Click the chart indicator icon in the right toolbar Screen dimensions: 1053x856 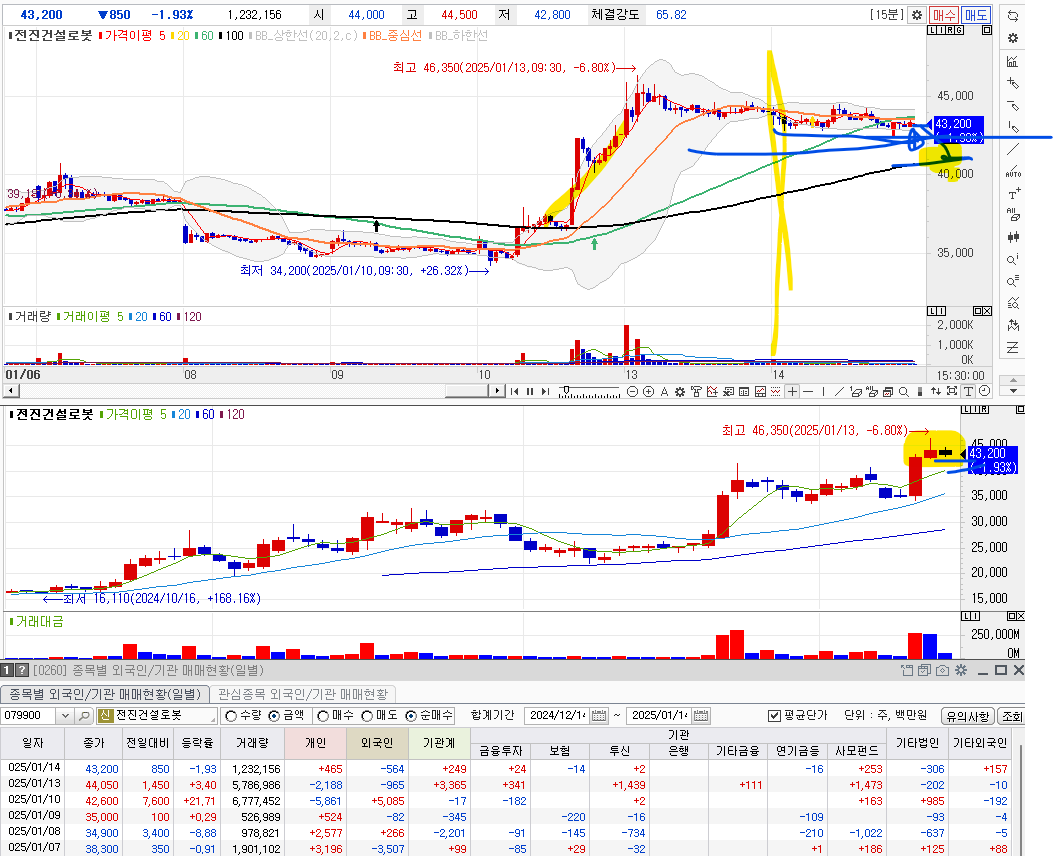click(x=1013, y=61)
